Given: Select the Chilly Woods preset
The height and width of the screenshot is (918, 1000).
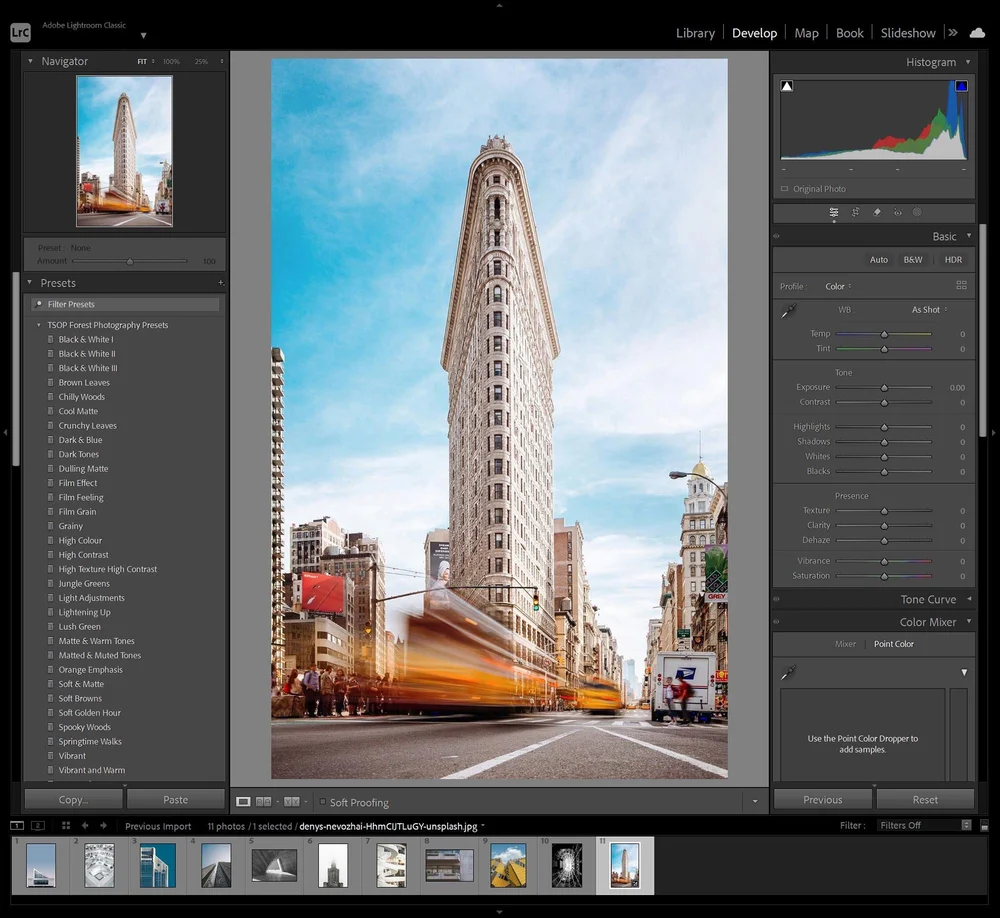Looking at the screenshot, I should point(81,397).
